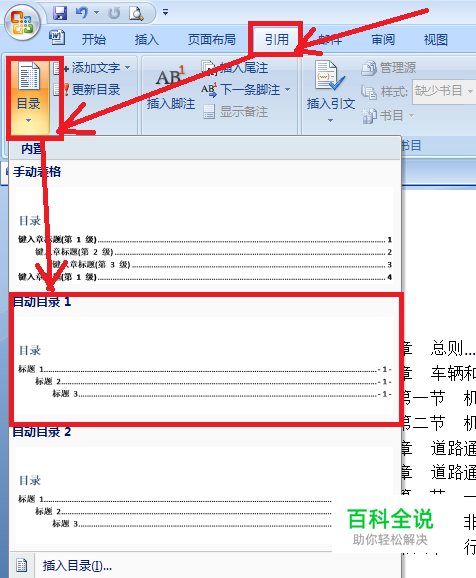Click the round Office button
Screen dimensions: 476x578
click(22, 22)
